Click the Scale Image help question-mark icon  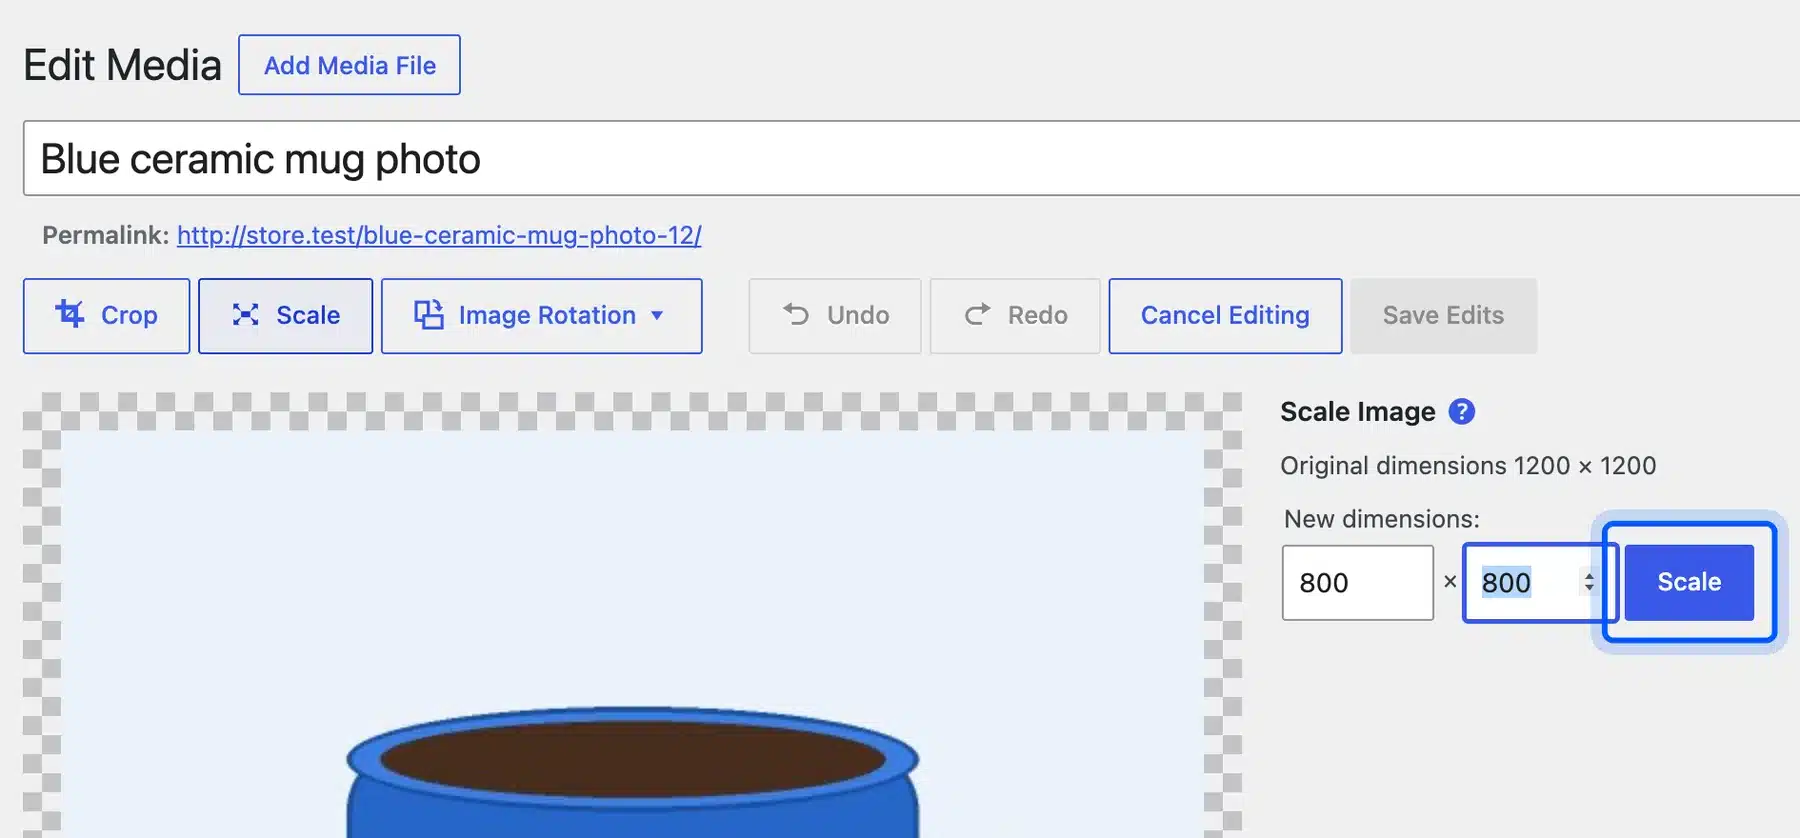click(1461, 411)
